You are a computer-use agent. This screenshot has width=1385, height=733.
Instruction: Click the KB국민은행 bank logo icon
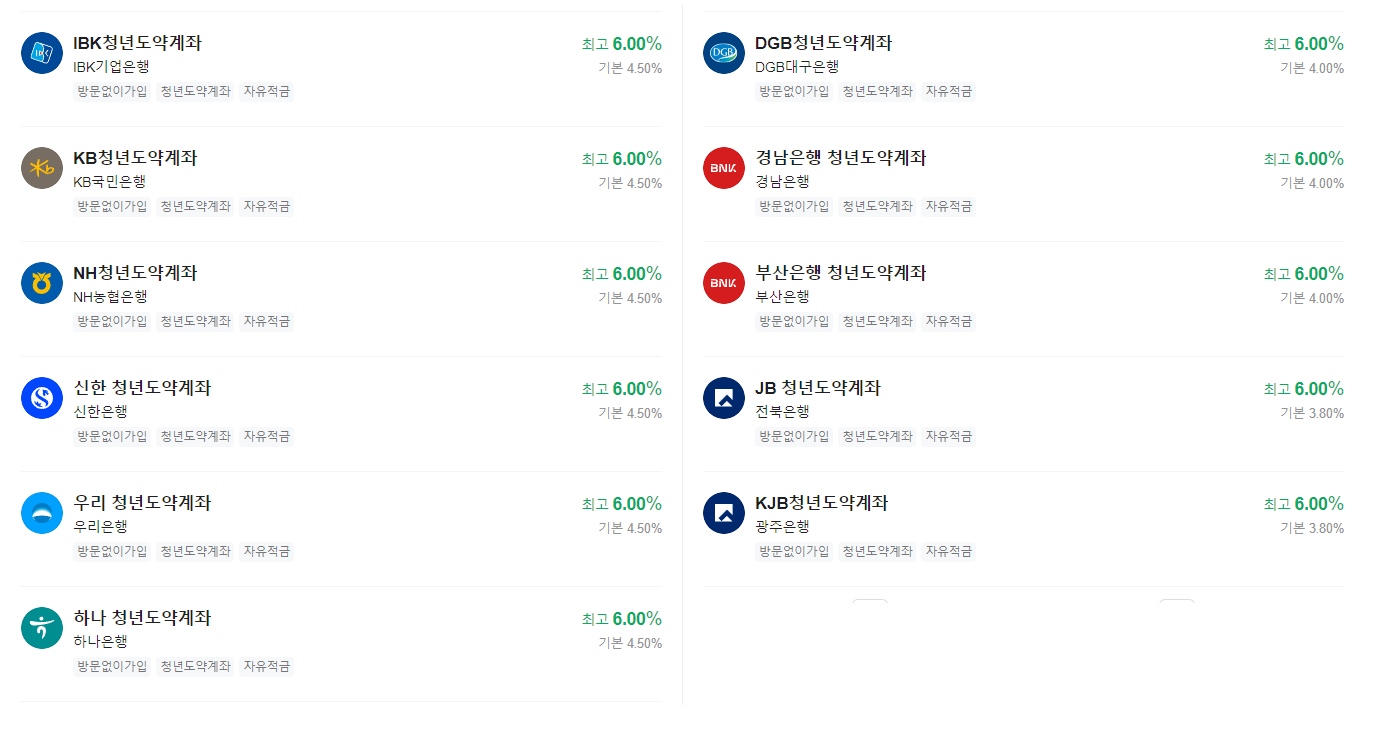(x=41, y=168)
